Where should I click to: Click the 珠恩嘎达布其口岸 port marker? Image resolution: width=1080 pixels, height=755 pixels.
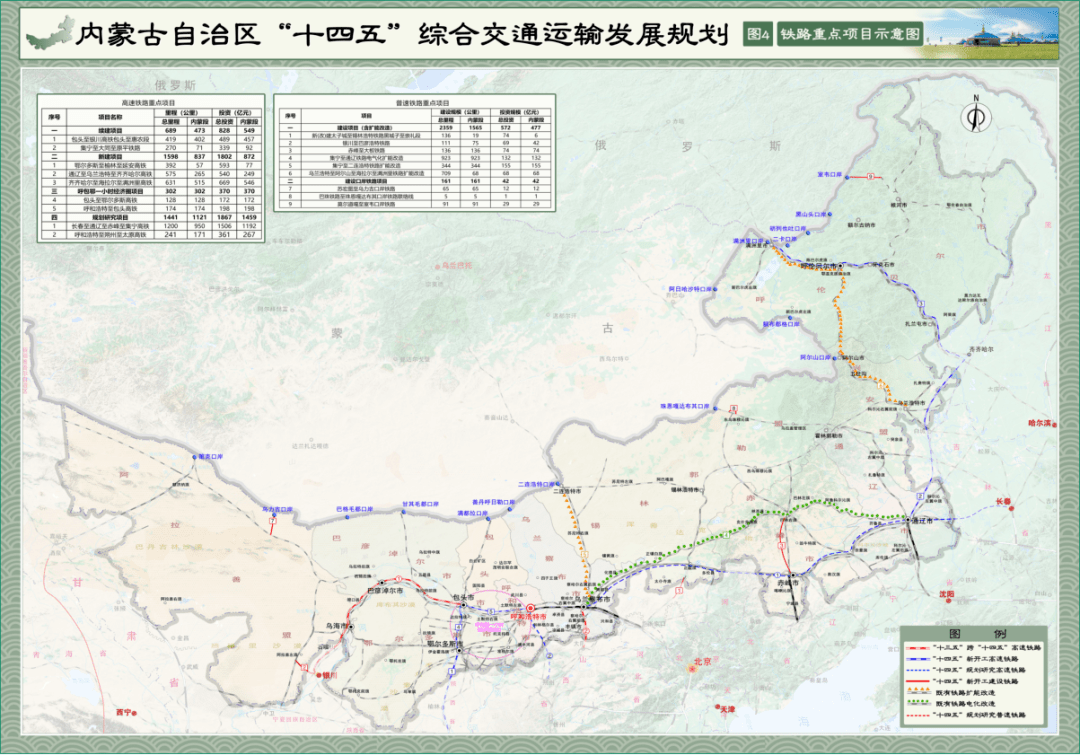[x=713, y=406]
